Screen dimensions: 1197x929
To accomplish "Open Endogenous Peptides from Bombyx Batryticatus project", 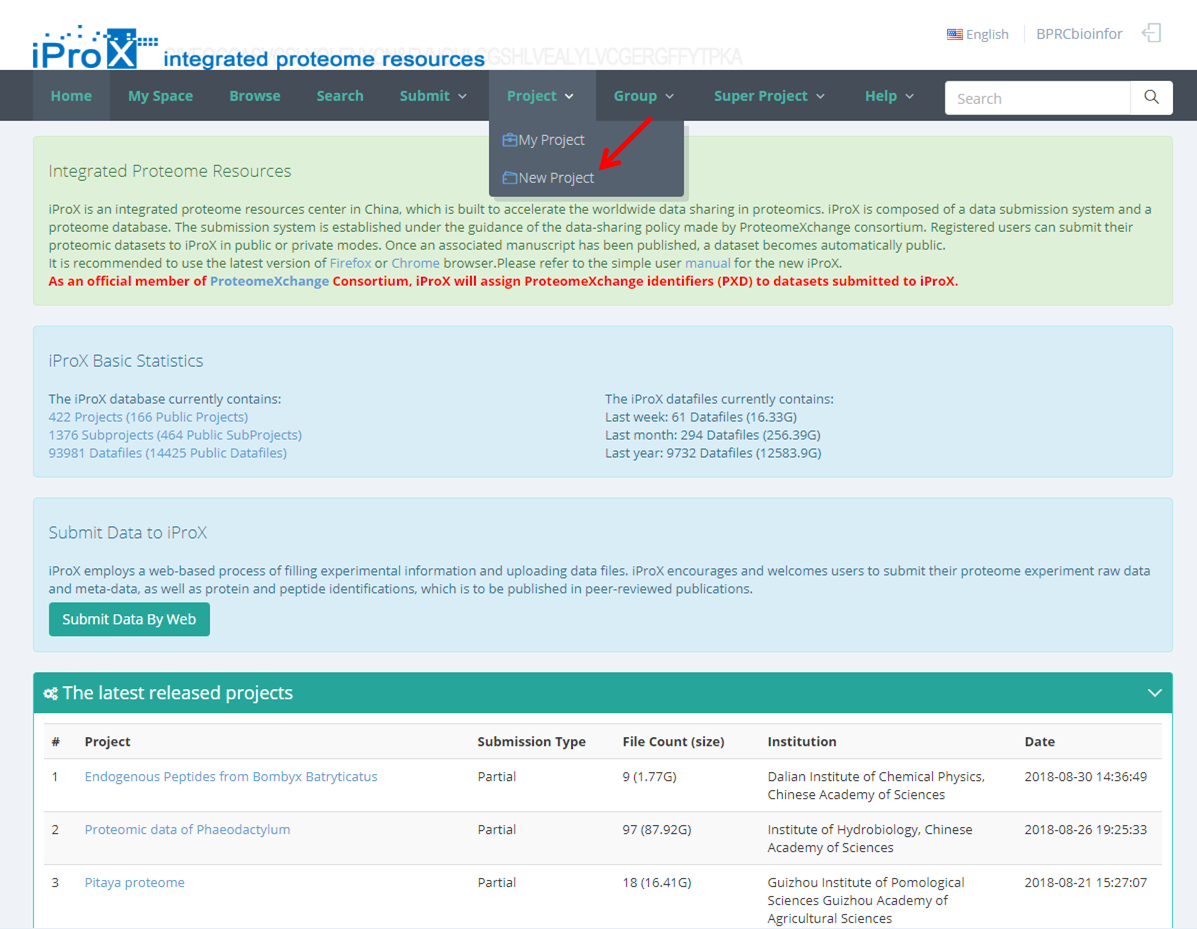I will [x=231, y=776].
